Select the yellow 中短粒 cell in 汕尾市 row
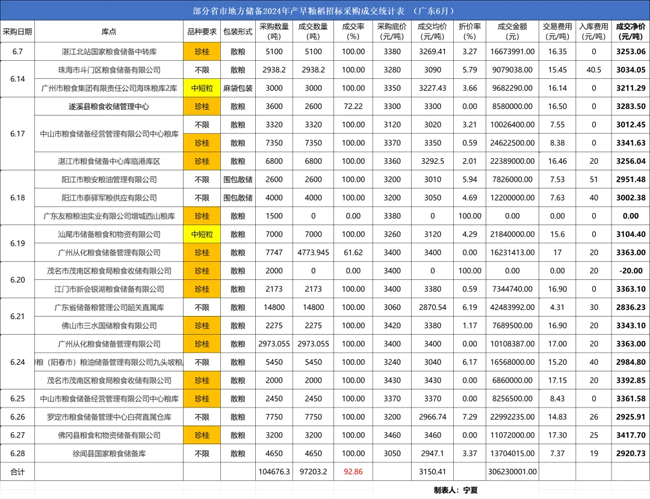650x499 pixels. [203, 233]
